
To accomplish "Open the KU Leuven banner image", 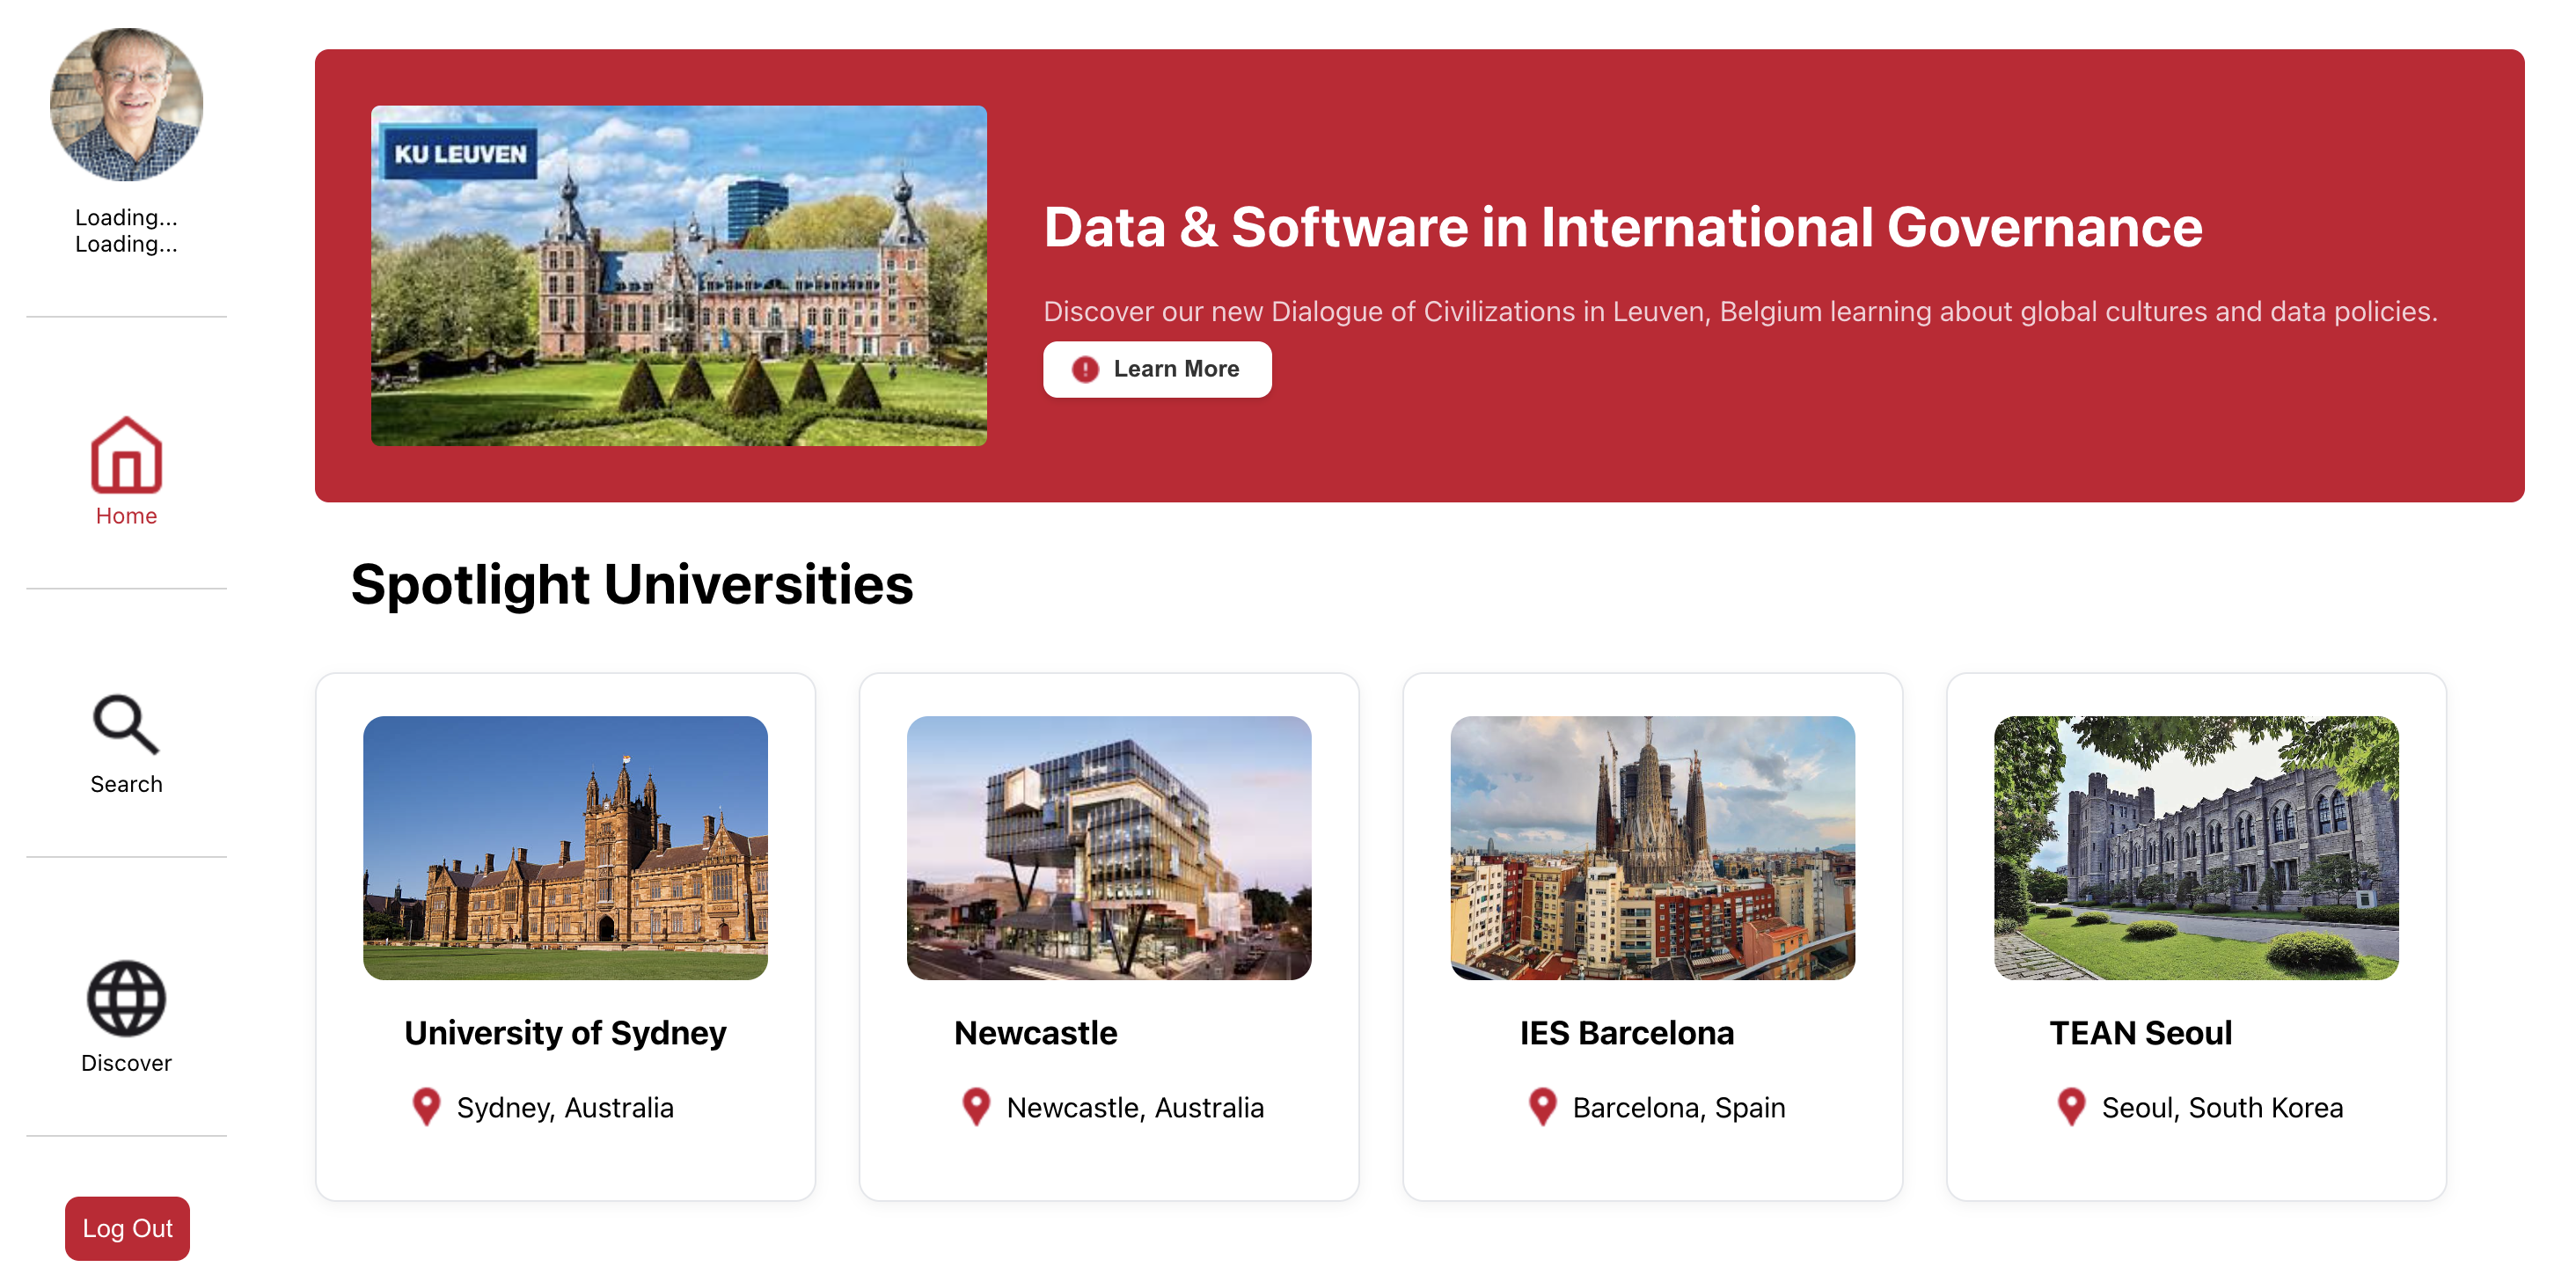I will 679,275.
